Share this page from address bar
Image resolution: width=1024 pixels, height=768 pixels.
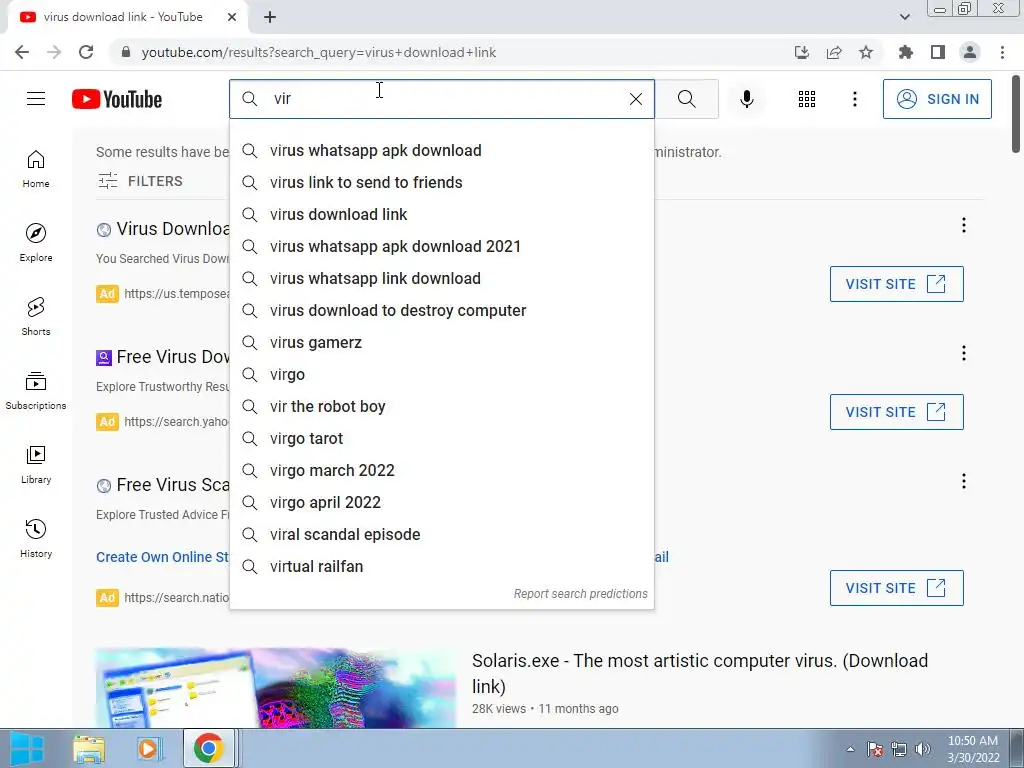click(x=834, y=52)
